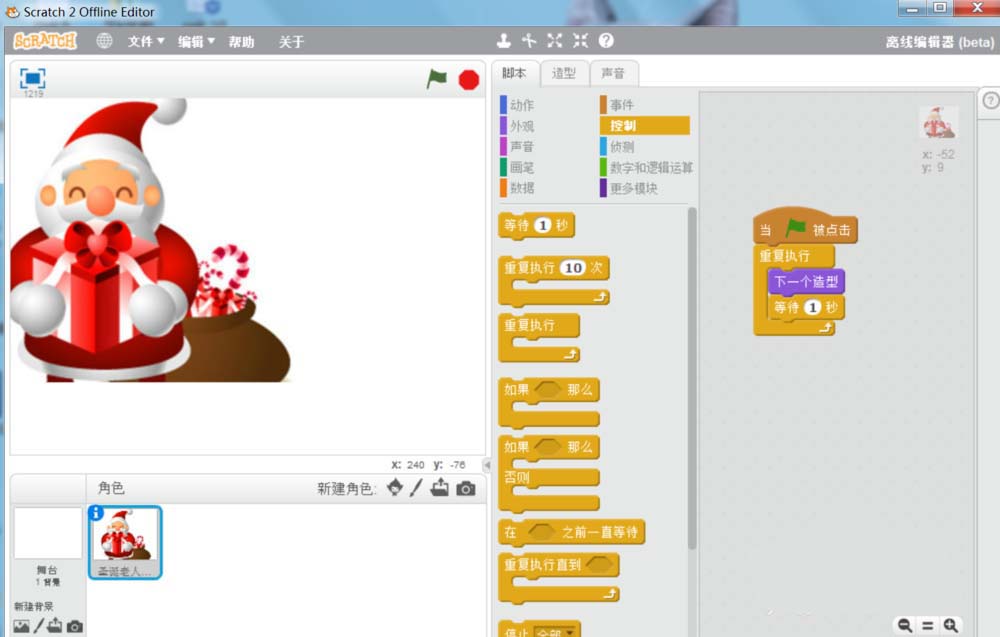Select the 控制 block category
Screen dimensions: 1000x637
click(x=645, y=126)
